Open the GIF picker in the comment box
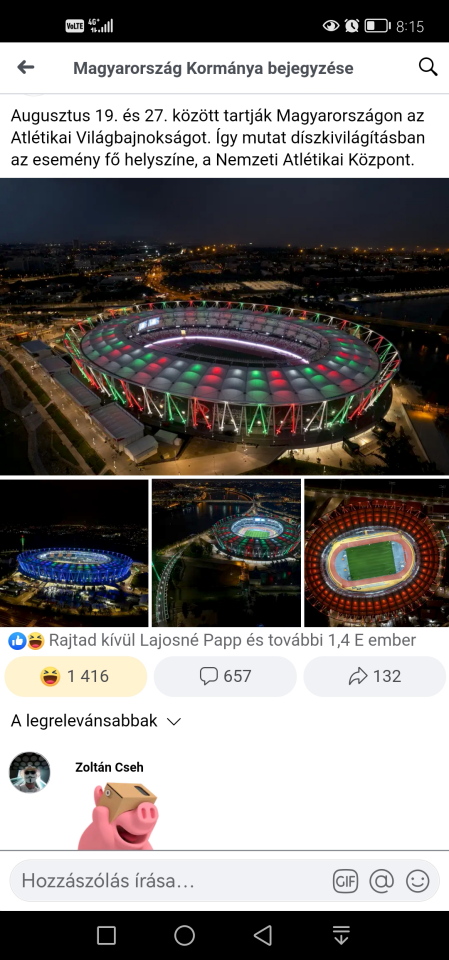The width and height of the screenshot is (449, 960). click(345, 882)
